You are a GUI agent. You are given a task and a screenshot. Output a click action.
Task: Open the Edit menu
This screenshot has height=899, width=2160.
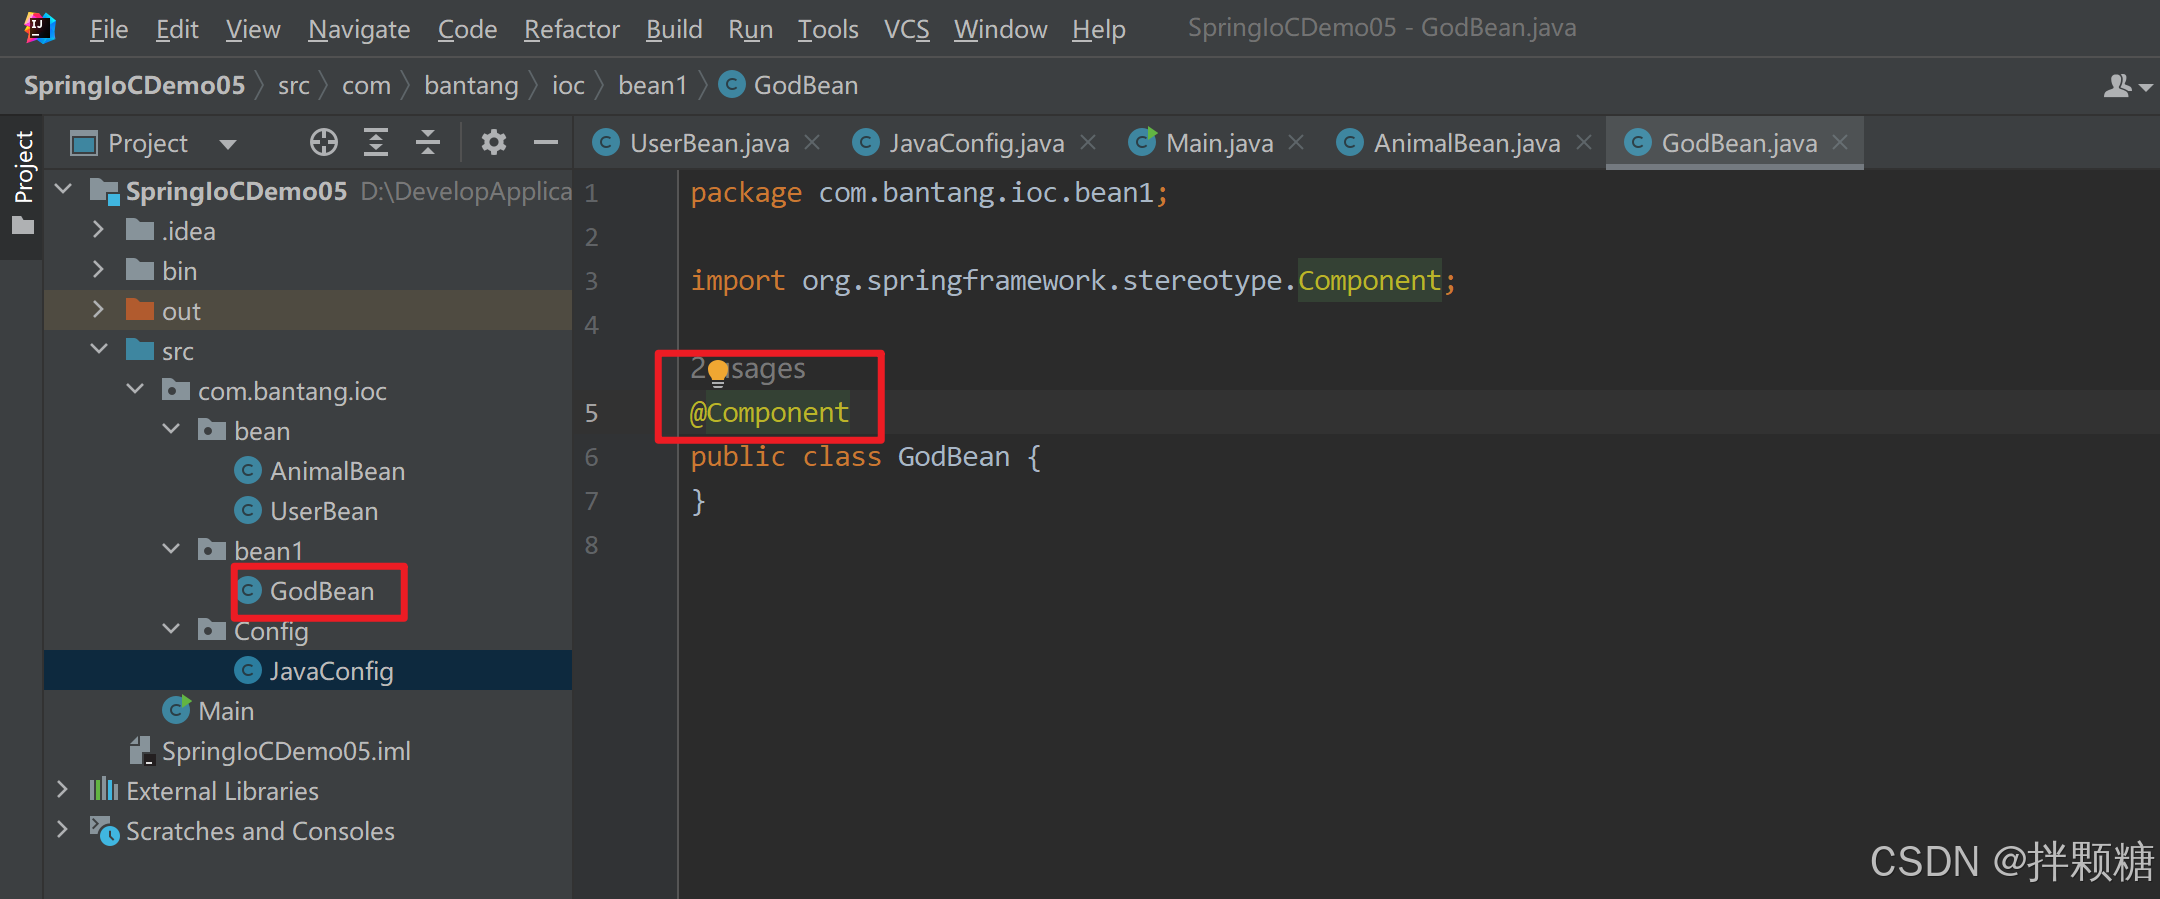(x=177, y=29)
